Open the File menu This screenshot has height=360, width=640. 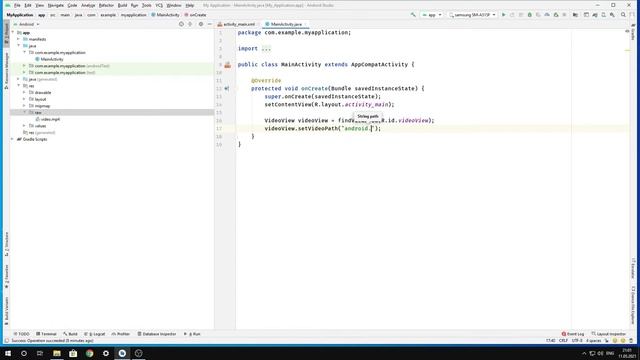pyautogui.click(x=17, y=5)
